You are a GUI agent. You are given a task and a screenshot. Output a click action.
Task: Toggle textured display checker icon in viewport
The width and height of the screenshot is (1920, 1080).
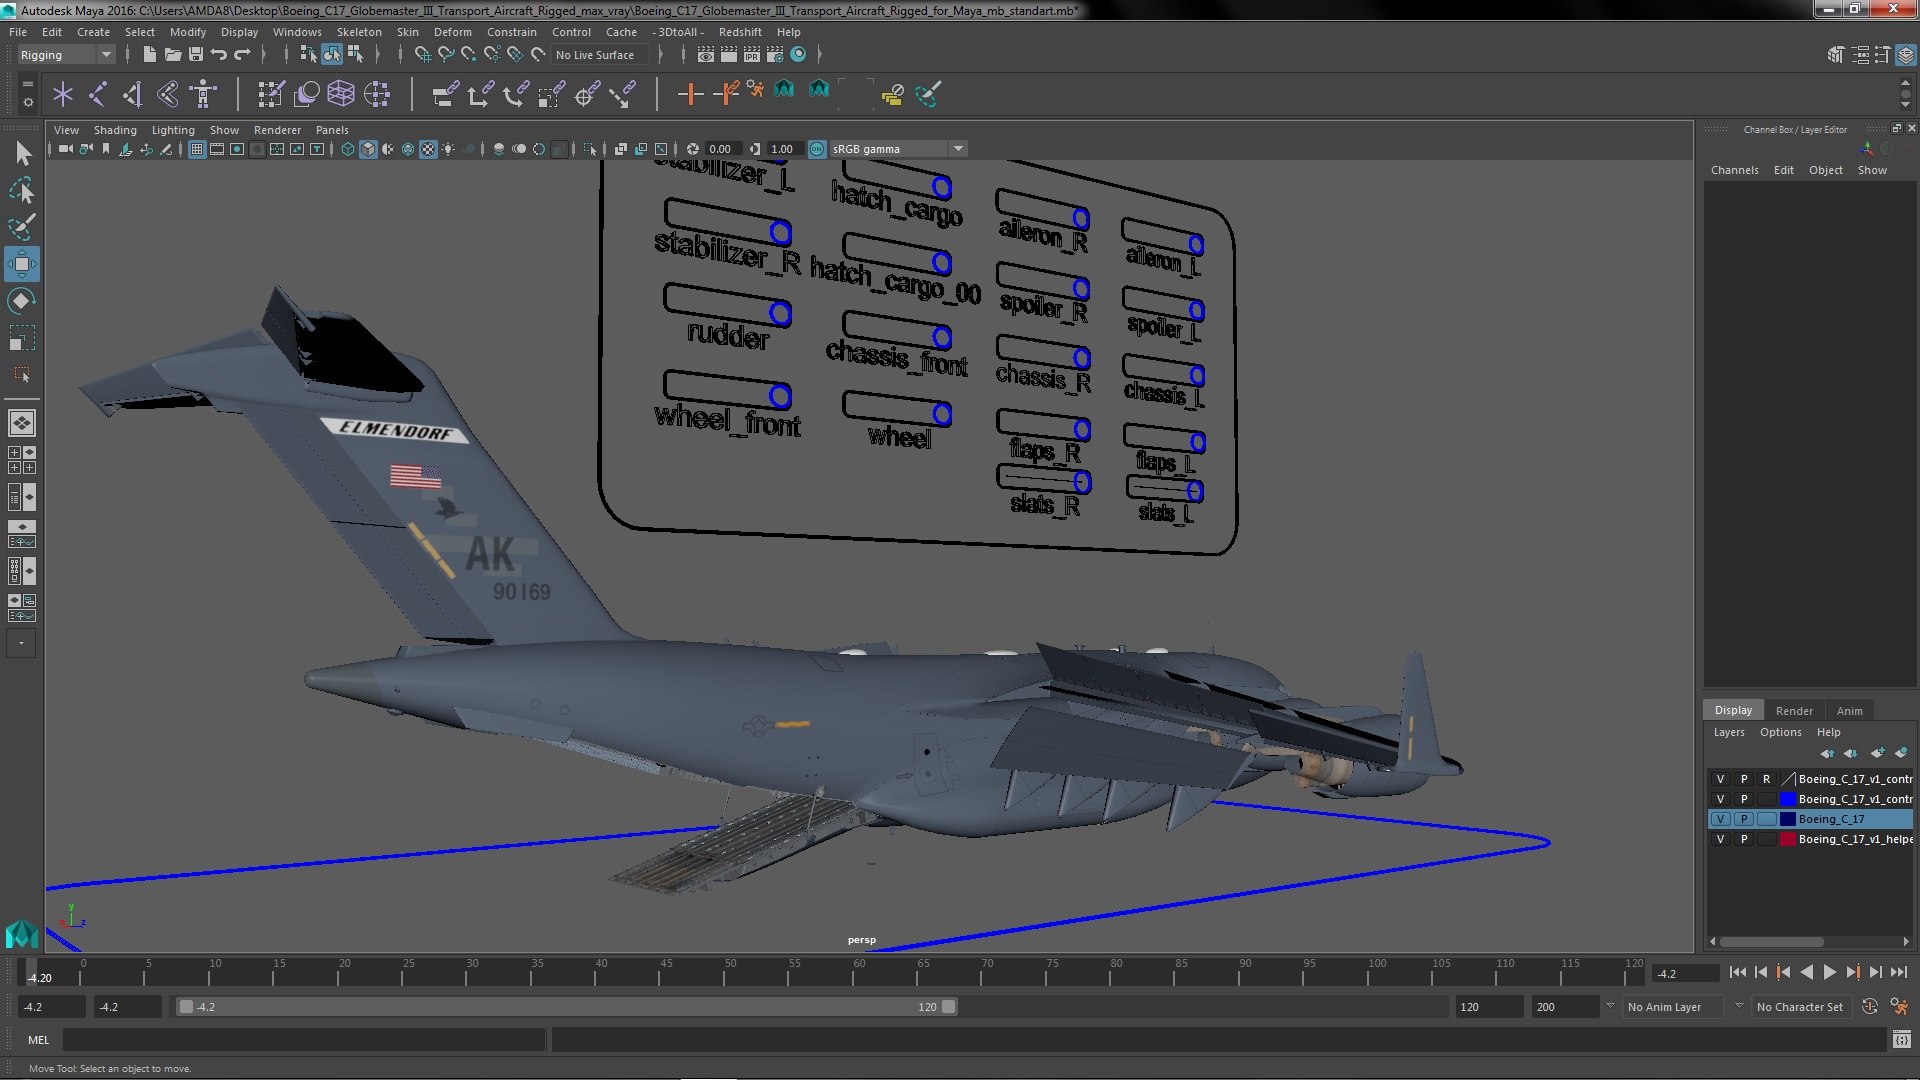428,149
